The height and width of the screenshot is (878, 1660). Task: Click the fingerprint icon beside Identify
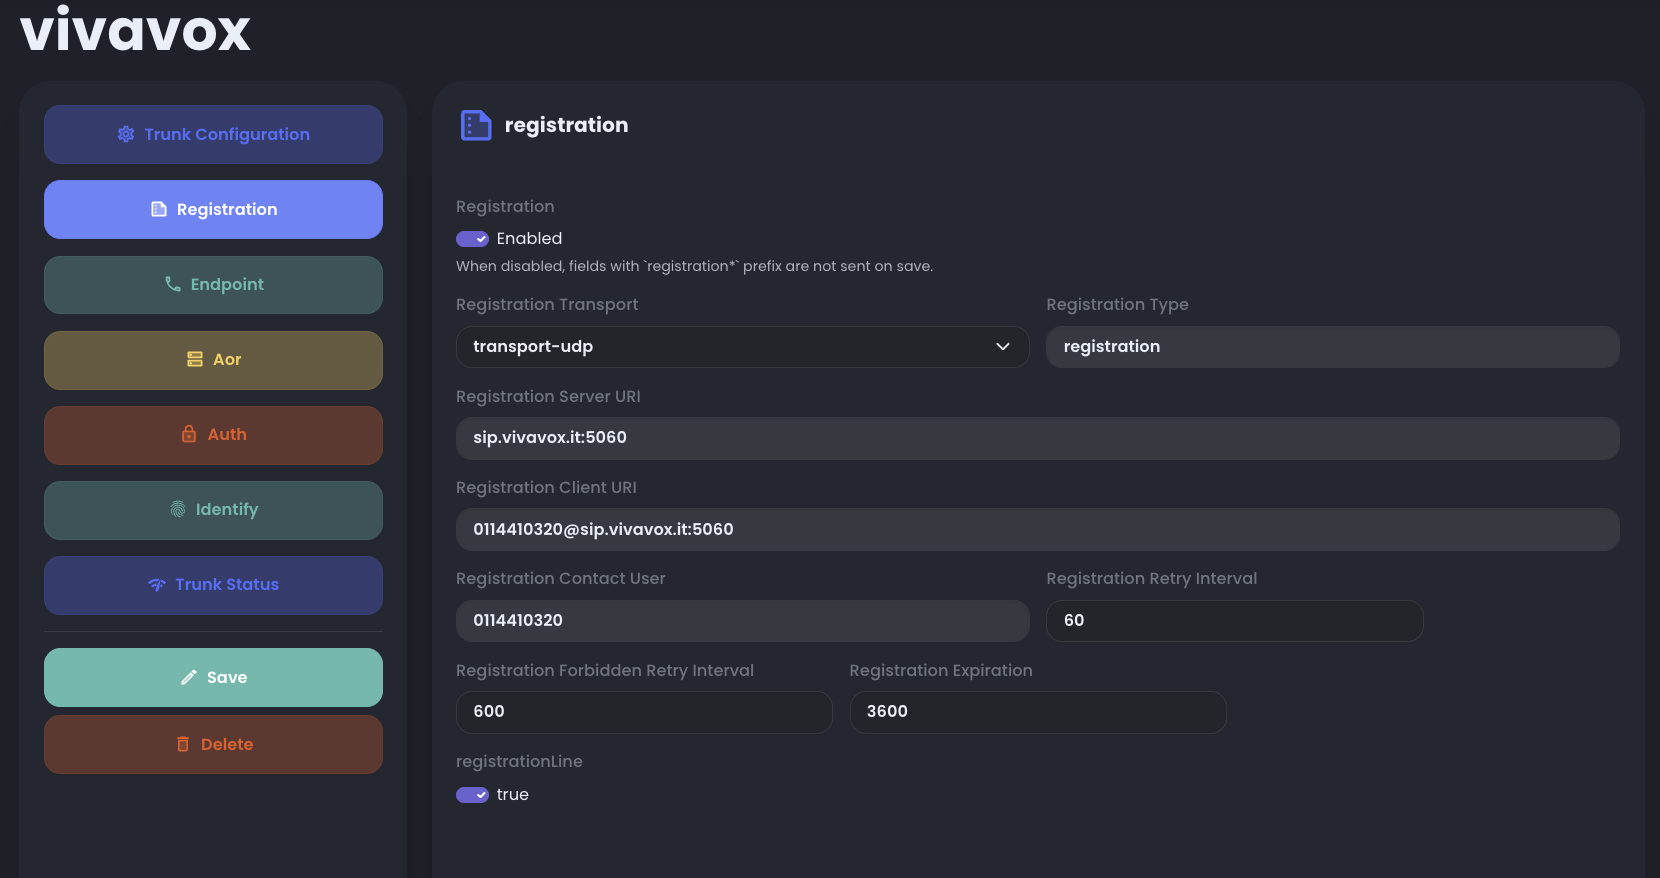click(x=178, y=509)
